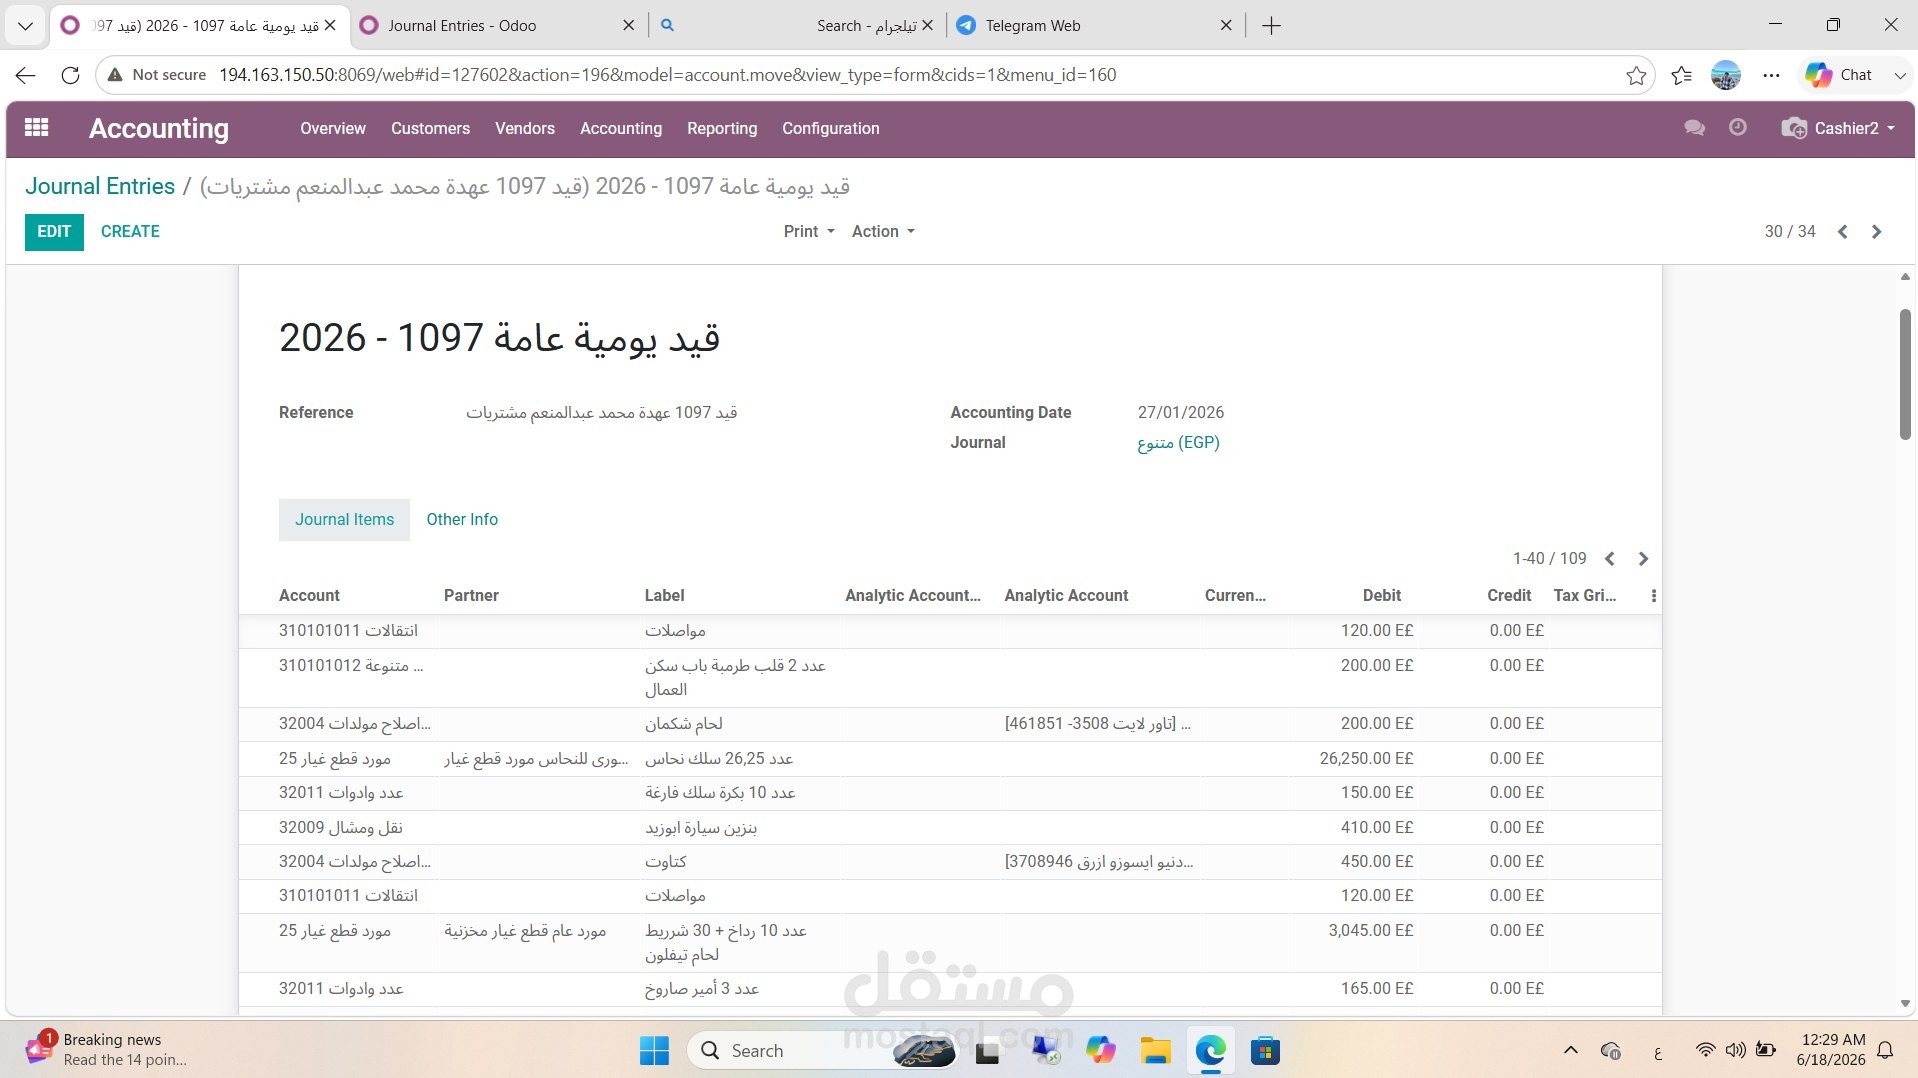Click the page vertical scrollbar thumb
The image size is (1918, 1078).
pyautogui.click(x=1904, y=375)
